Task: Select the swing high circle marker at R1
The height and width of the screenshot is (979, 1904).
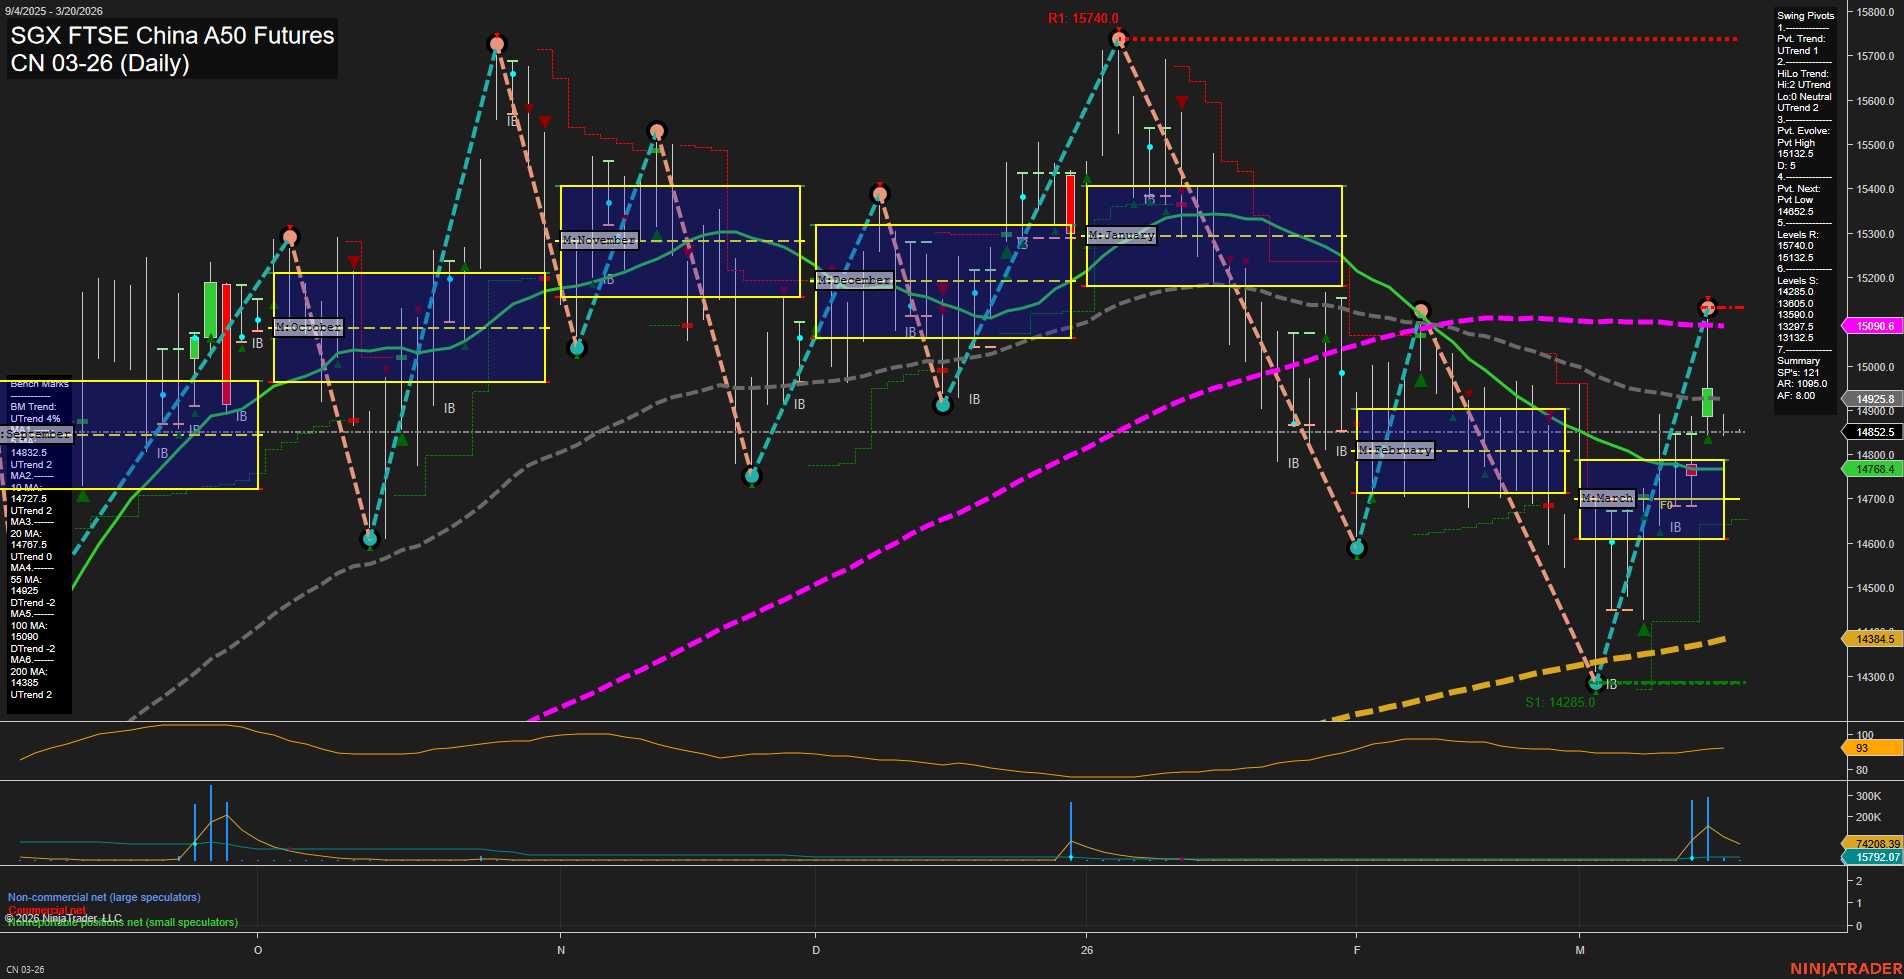Action: [1118, 38]
